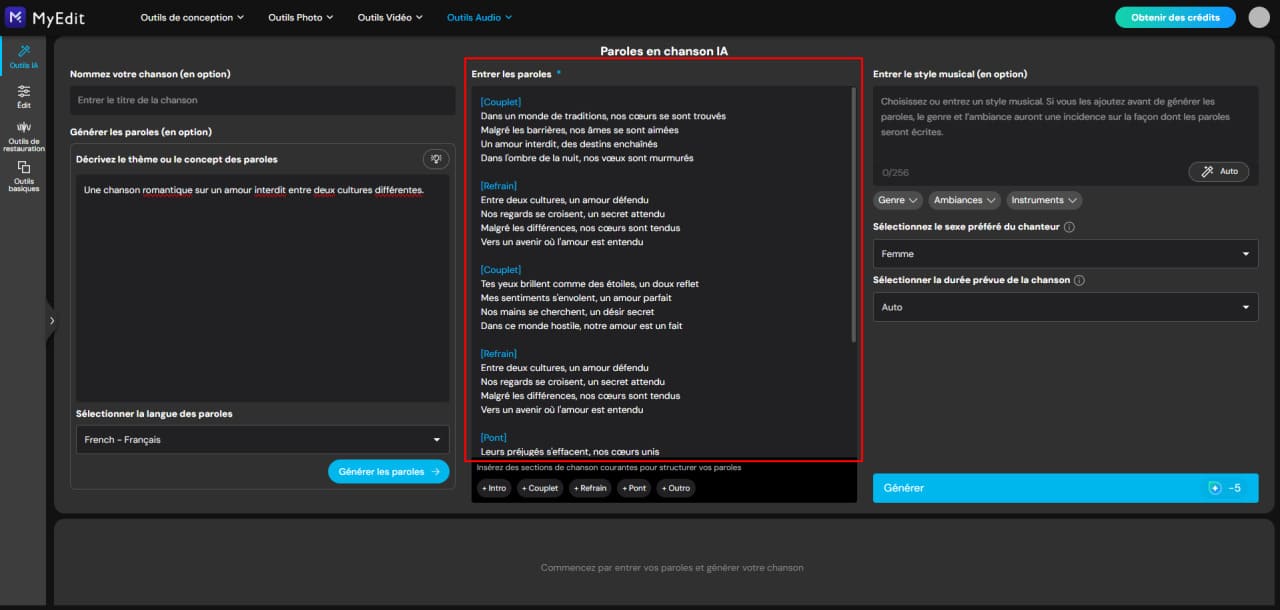The image size is (1280, 610).
Task: Open the lyrics language dropdown French - Français
Action: 263,440
